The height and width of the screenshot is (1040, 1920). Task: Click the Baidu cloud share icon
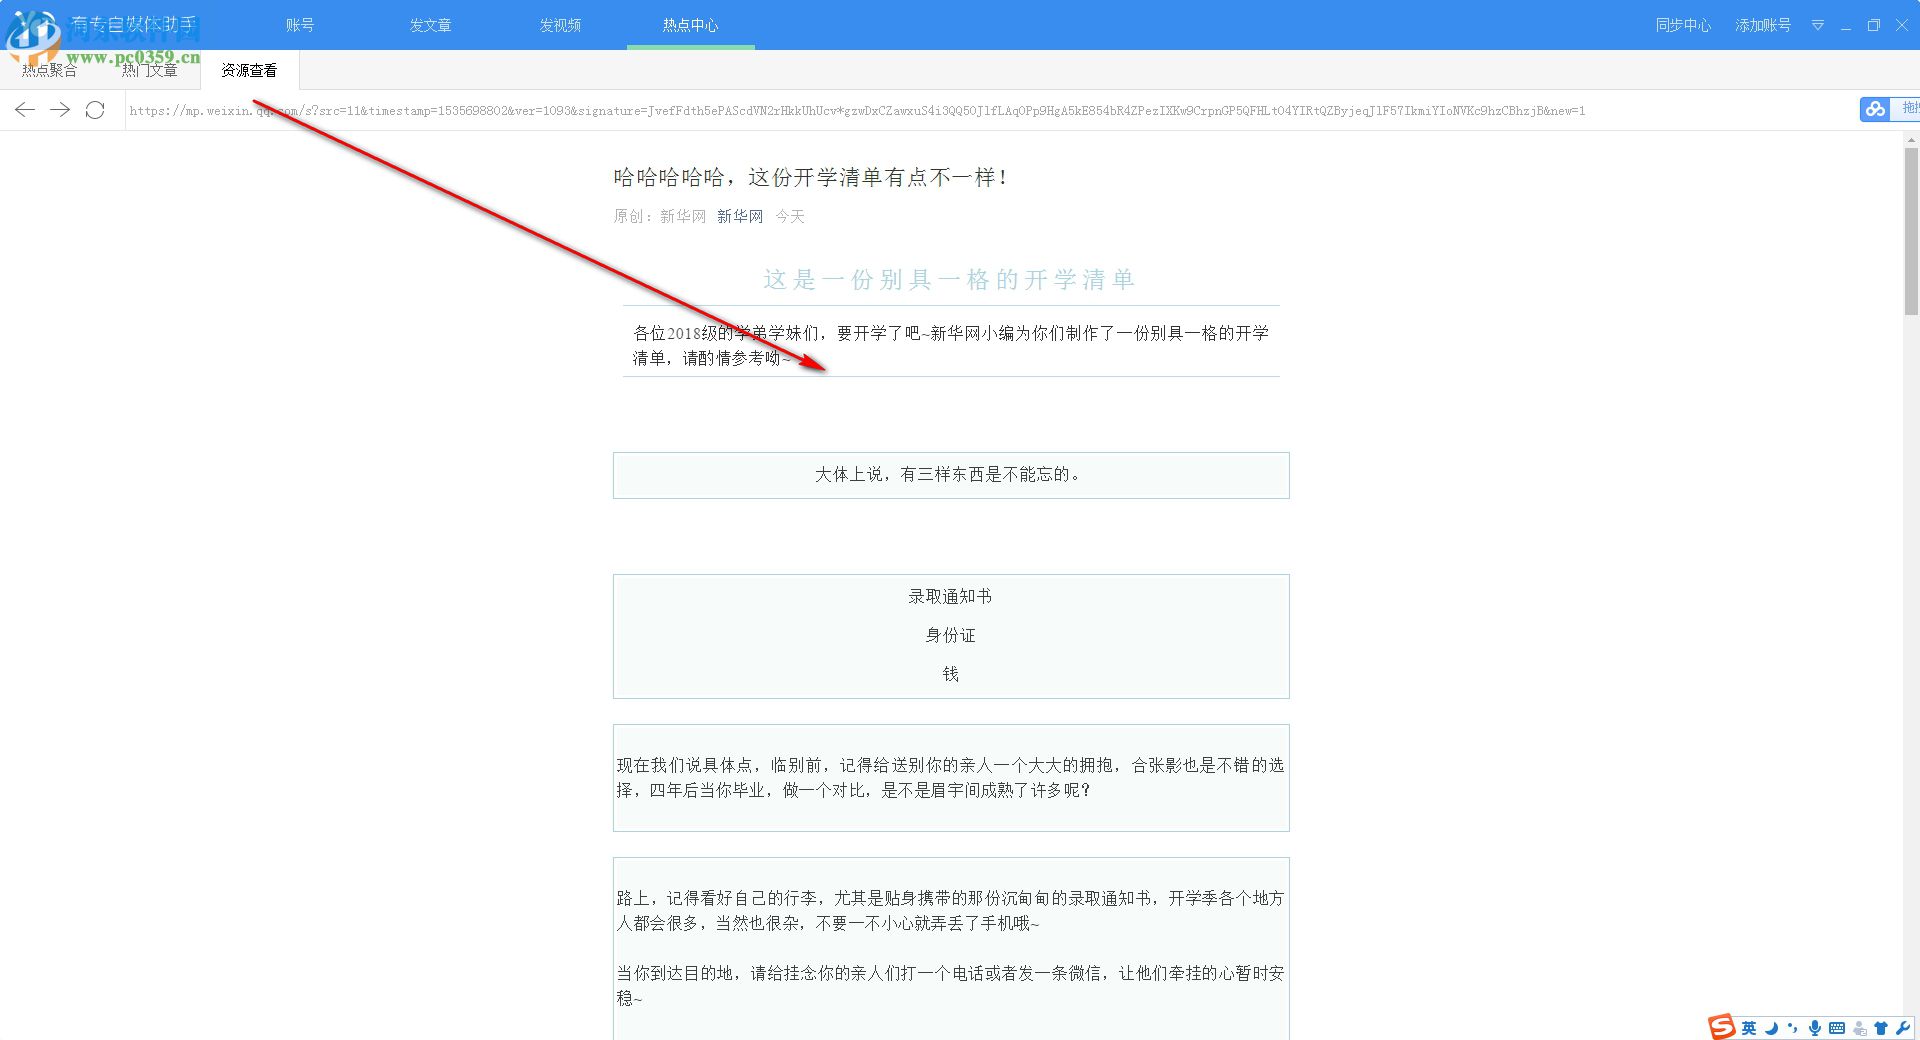pos(1874,109)
